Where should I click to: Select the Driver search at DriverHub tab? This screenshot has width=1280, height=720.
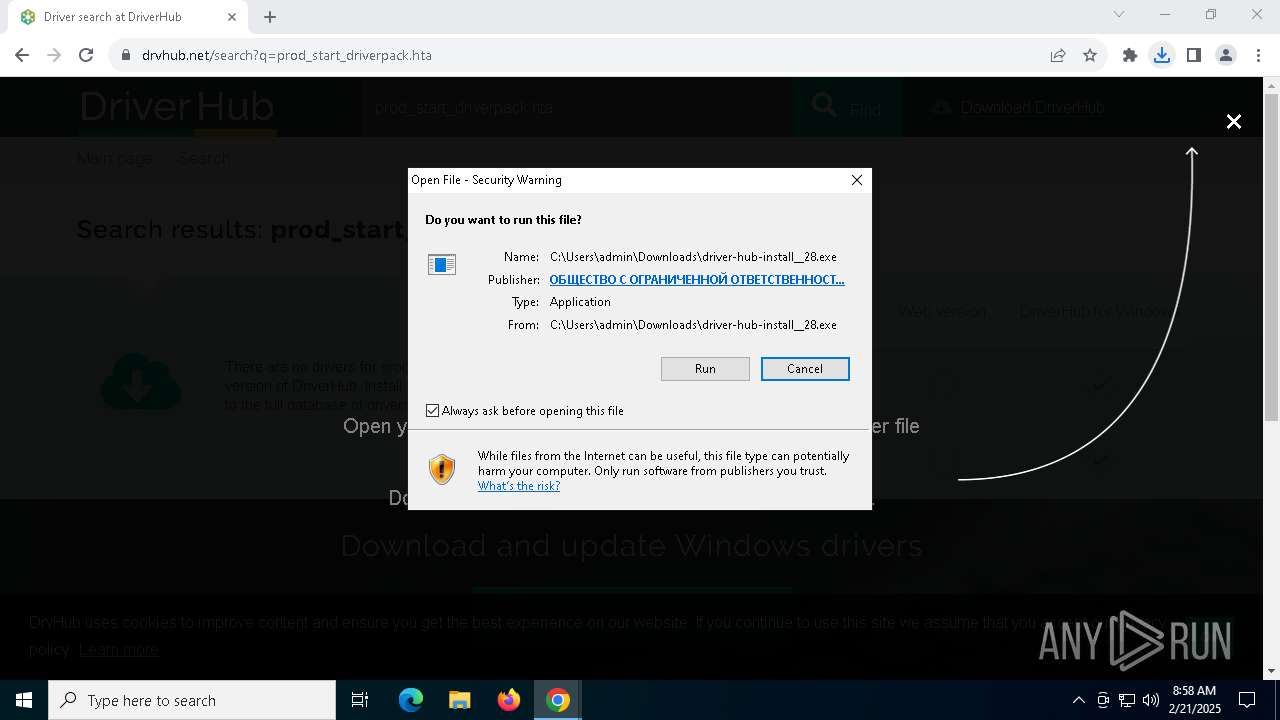[x=128, y=17]
